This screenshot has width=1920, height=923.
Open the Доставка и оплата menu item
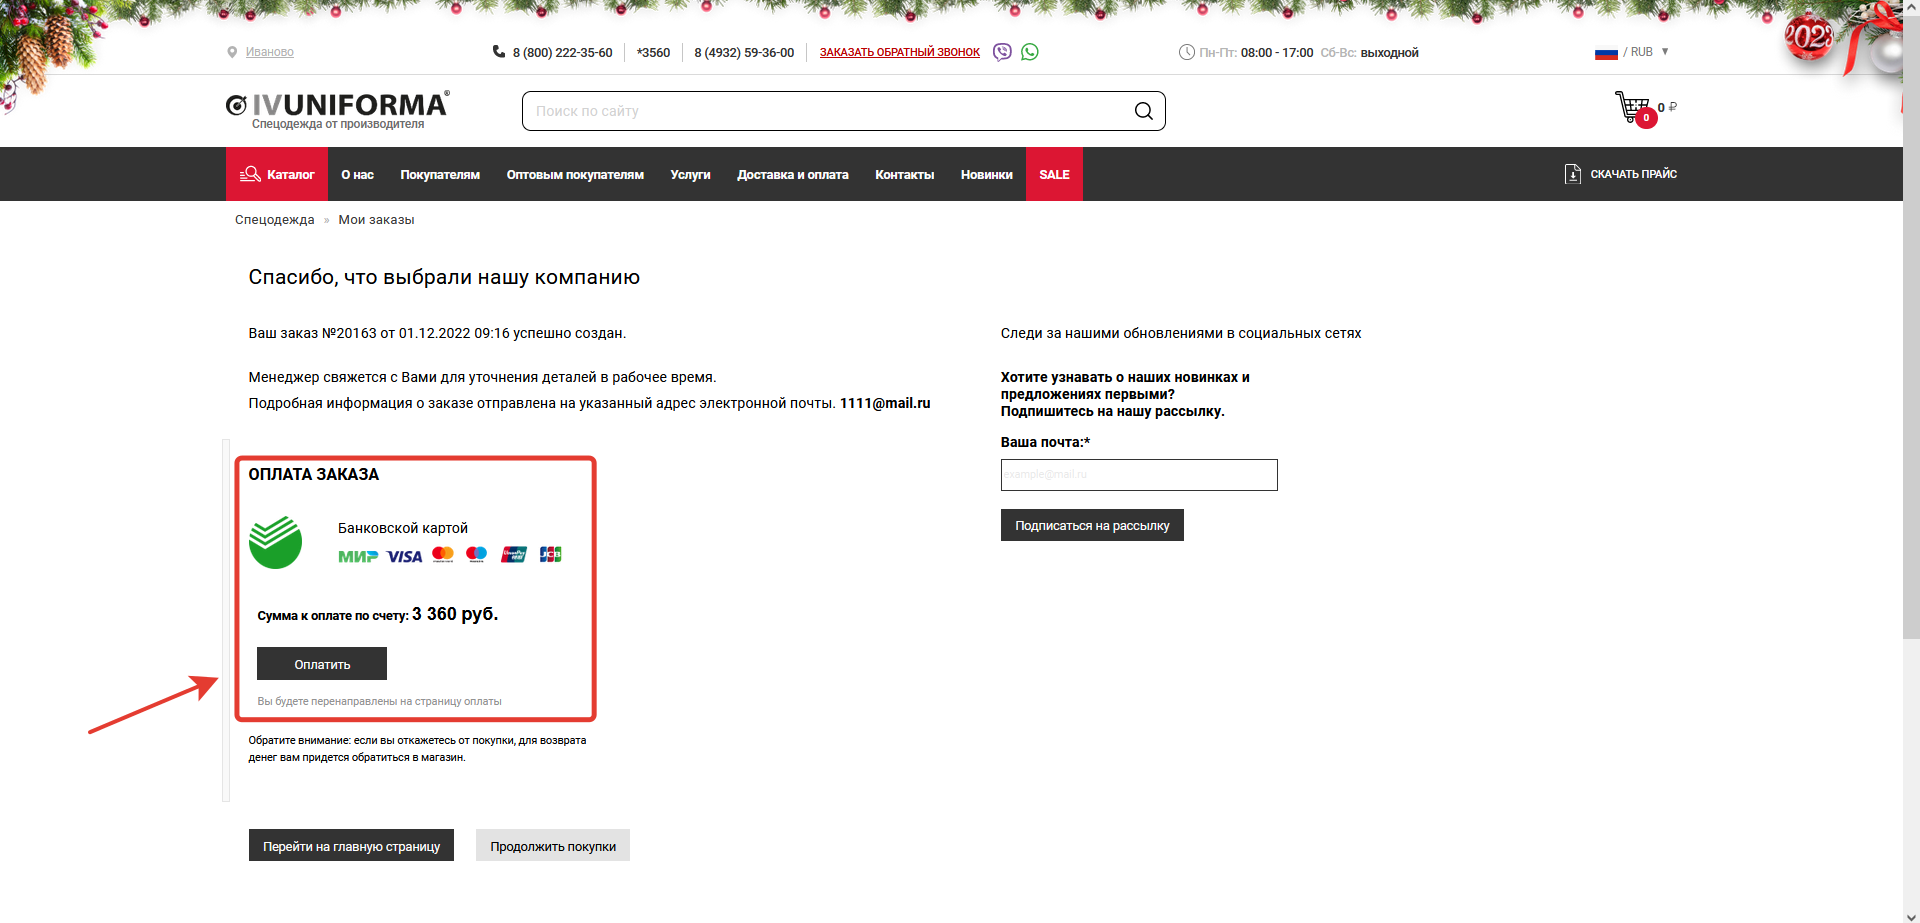(x=792, y=174)
